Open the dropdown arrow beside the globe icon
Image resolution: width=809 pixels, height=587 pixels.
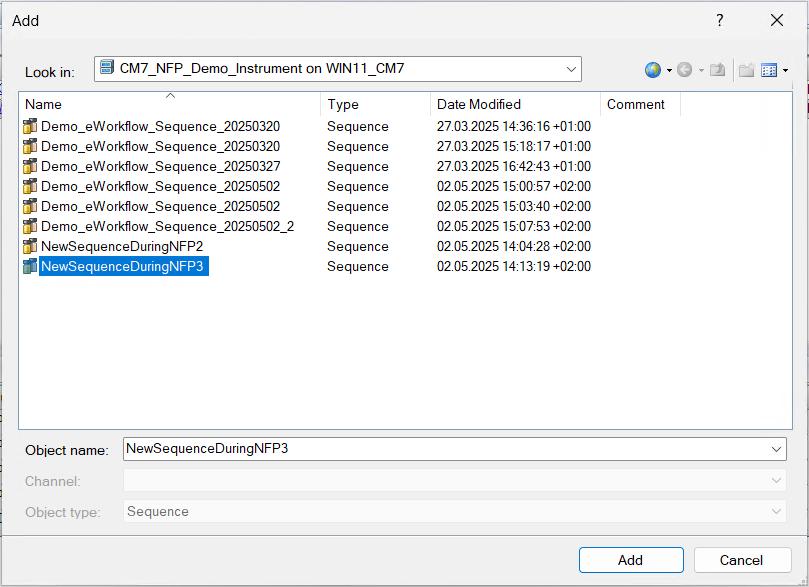pos(669,70)
